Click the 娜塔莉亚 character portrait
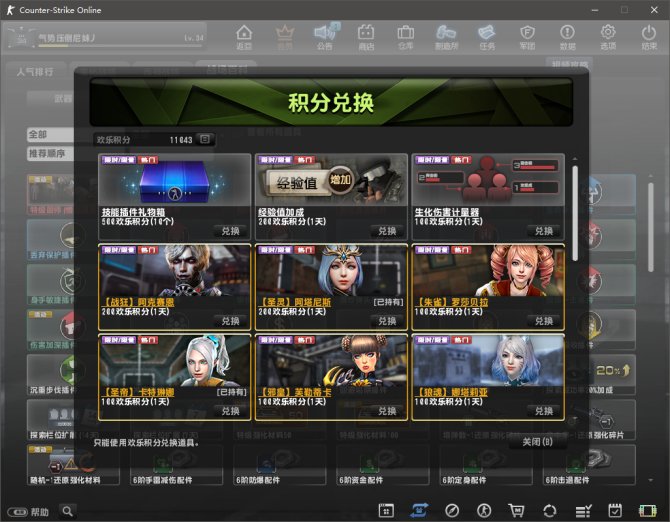Image resolution: width=670 pixels, height=522 pixels. click(488, 361)
